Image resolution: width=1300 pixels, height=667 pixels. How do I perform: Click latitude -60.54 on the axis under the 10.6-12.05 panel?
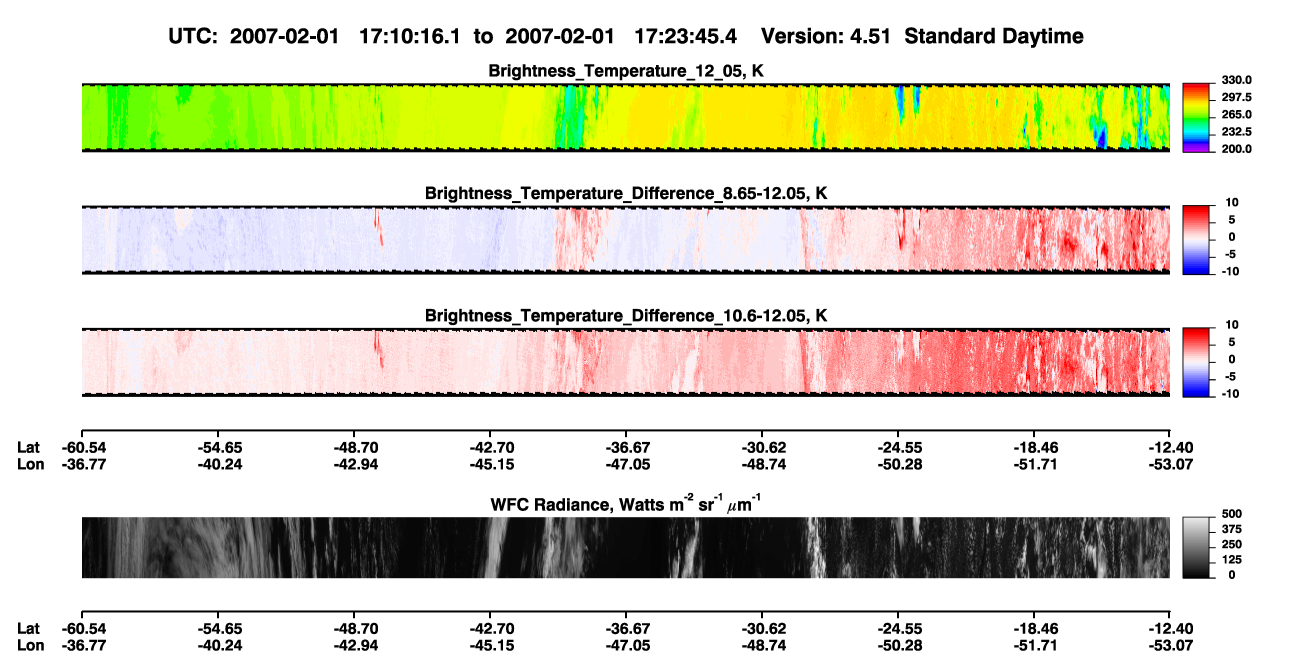tap(82, 447)
